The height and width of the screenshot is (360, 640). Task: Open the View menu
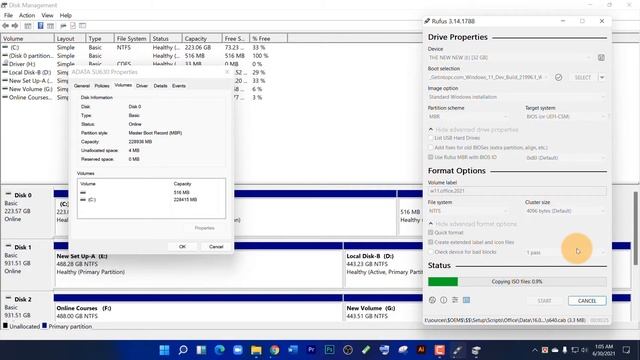coord(47,15)
